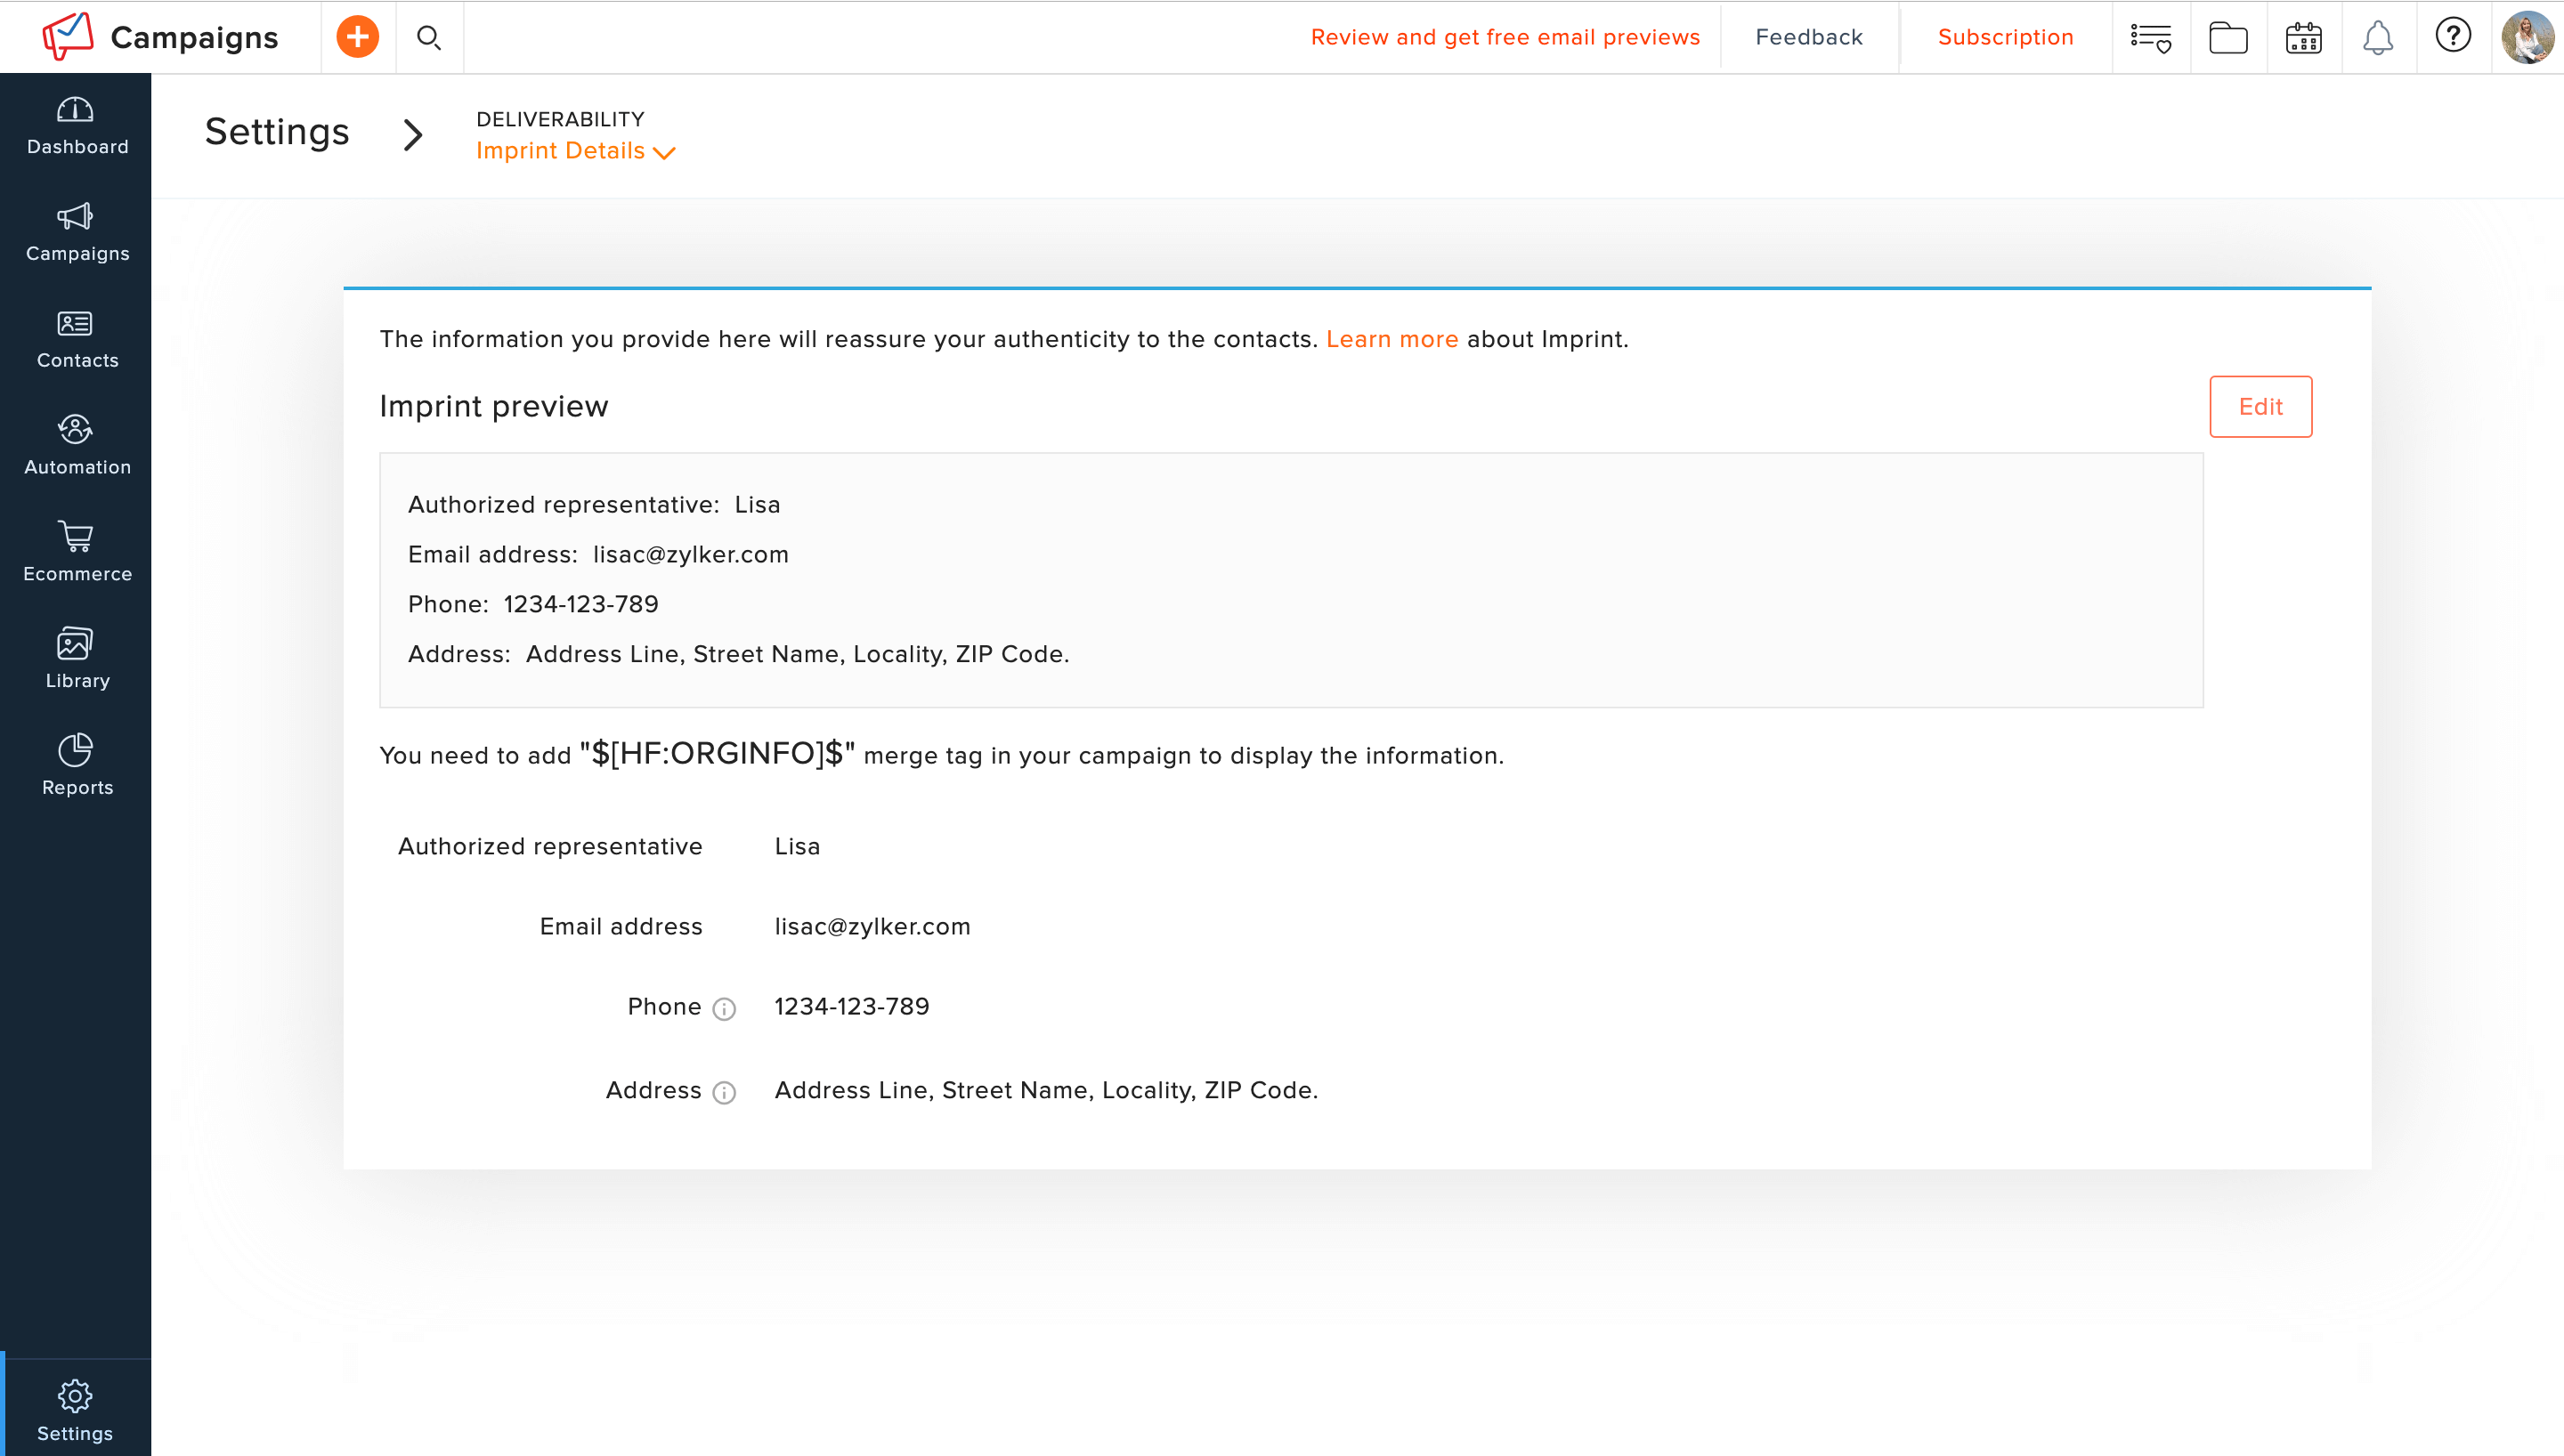
Task: Click the Address value in details list
Action: click(x=1046, y=1090)
